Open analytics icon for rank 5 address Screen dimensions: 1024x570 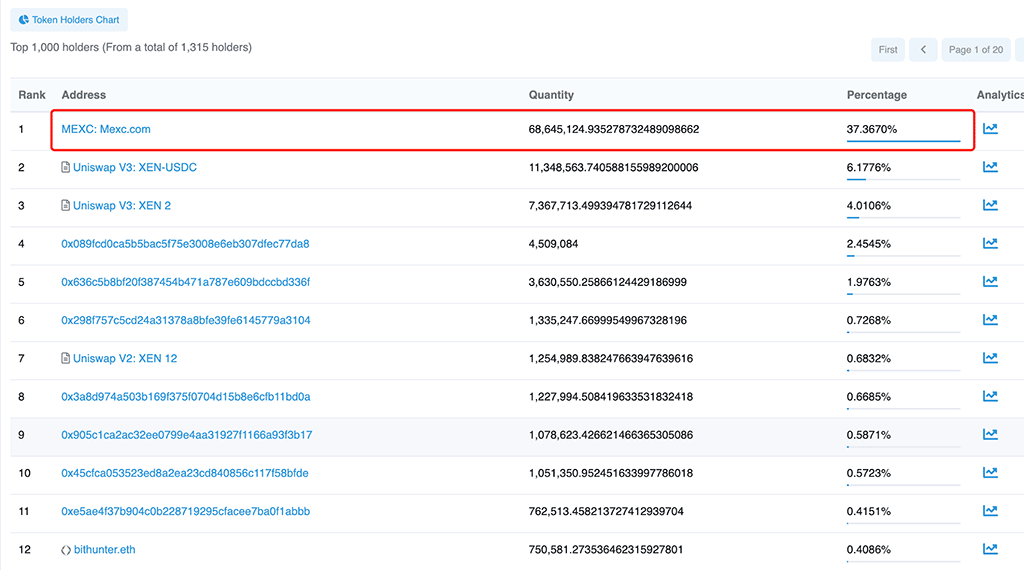point(990,281)
